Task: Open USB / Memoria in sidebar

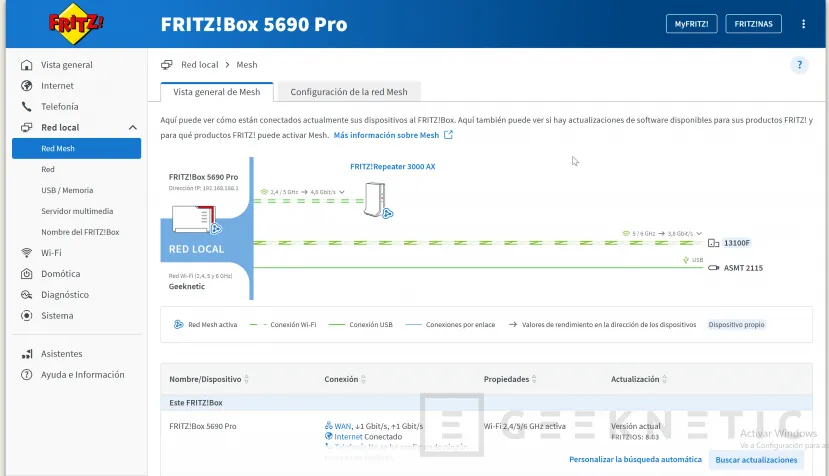Action: click(x=67, y=190)
